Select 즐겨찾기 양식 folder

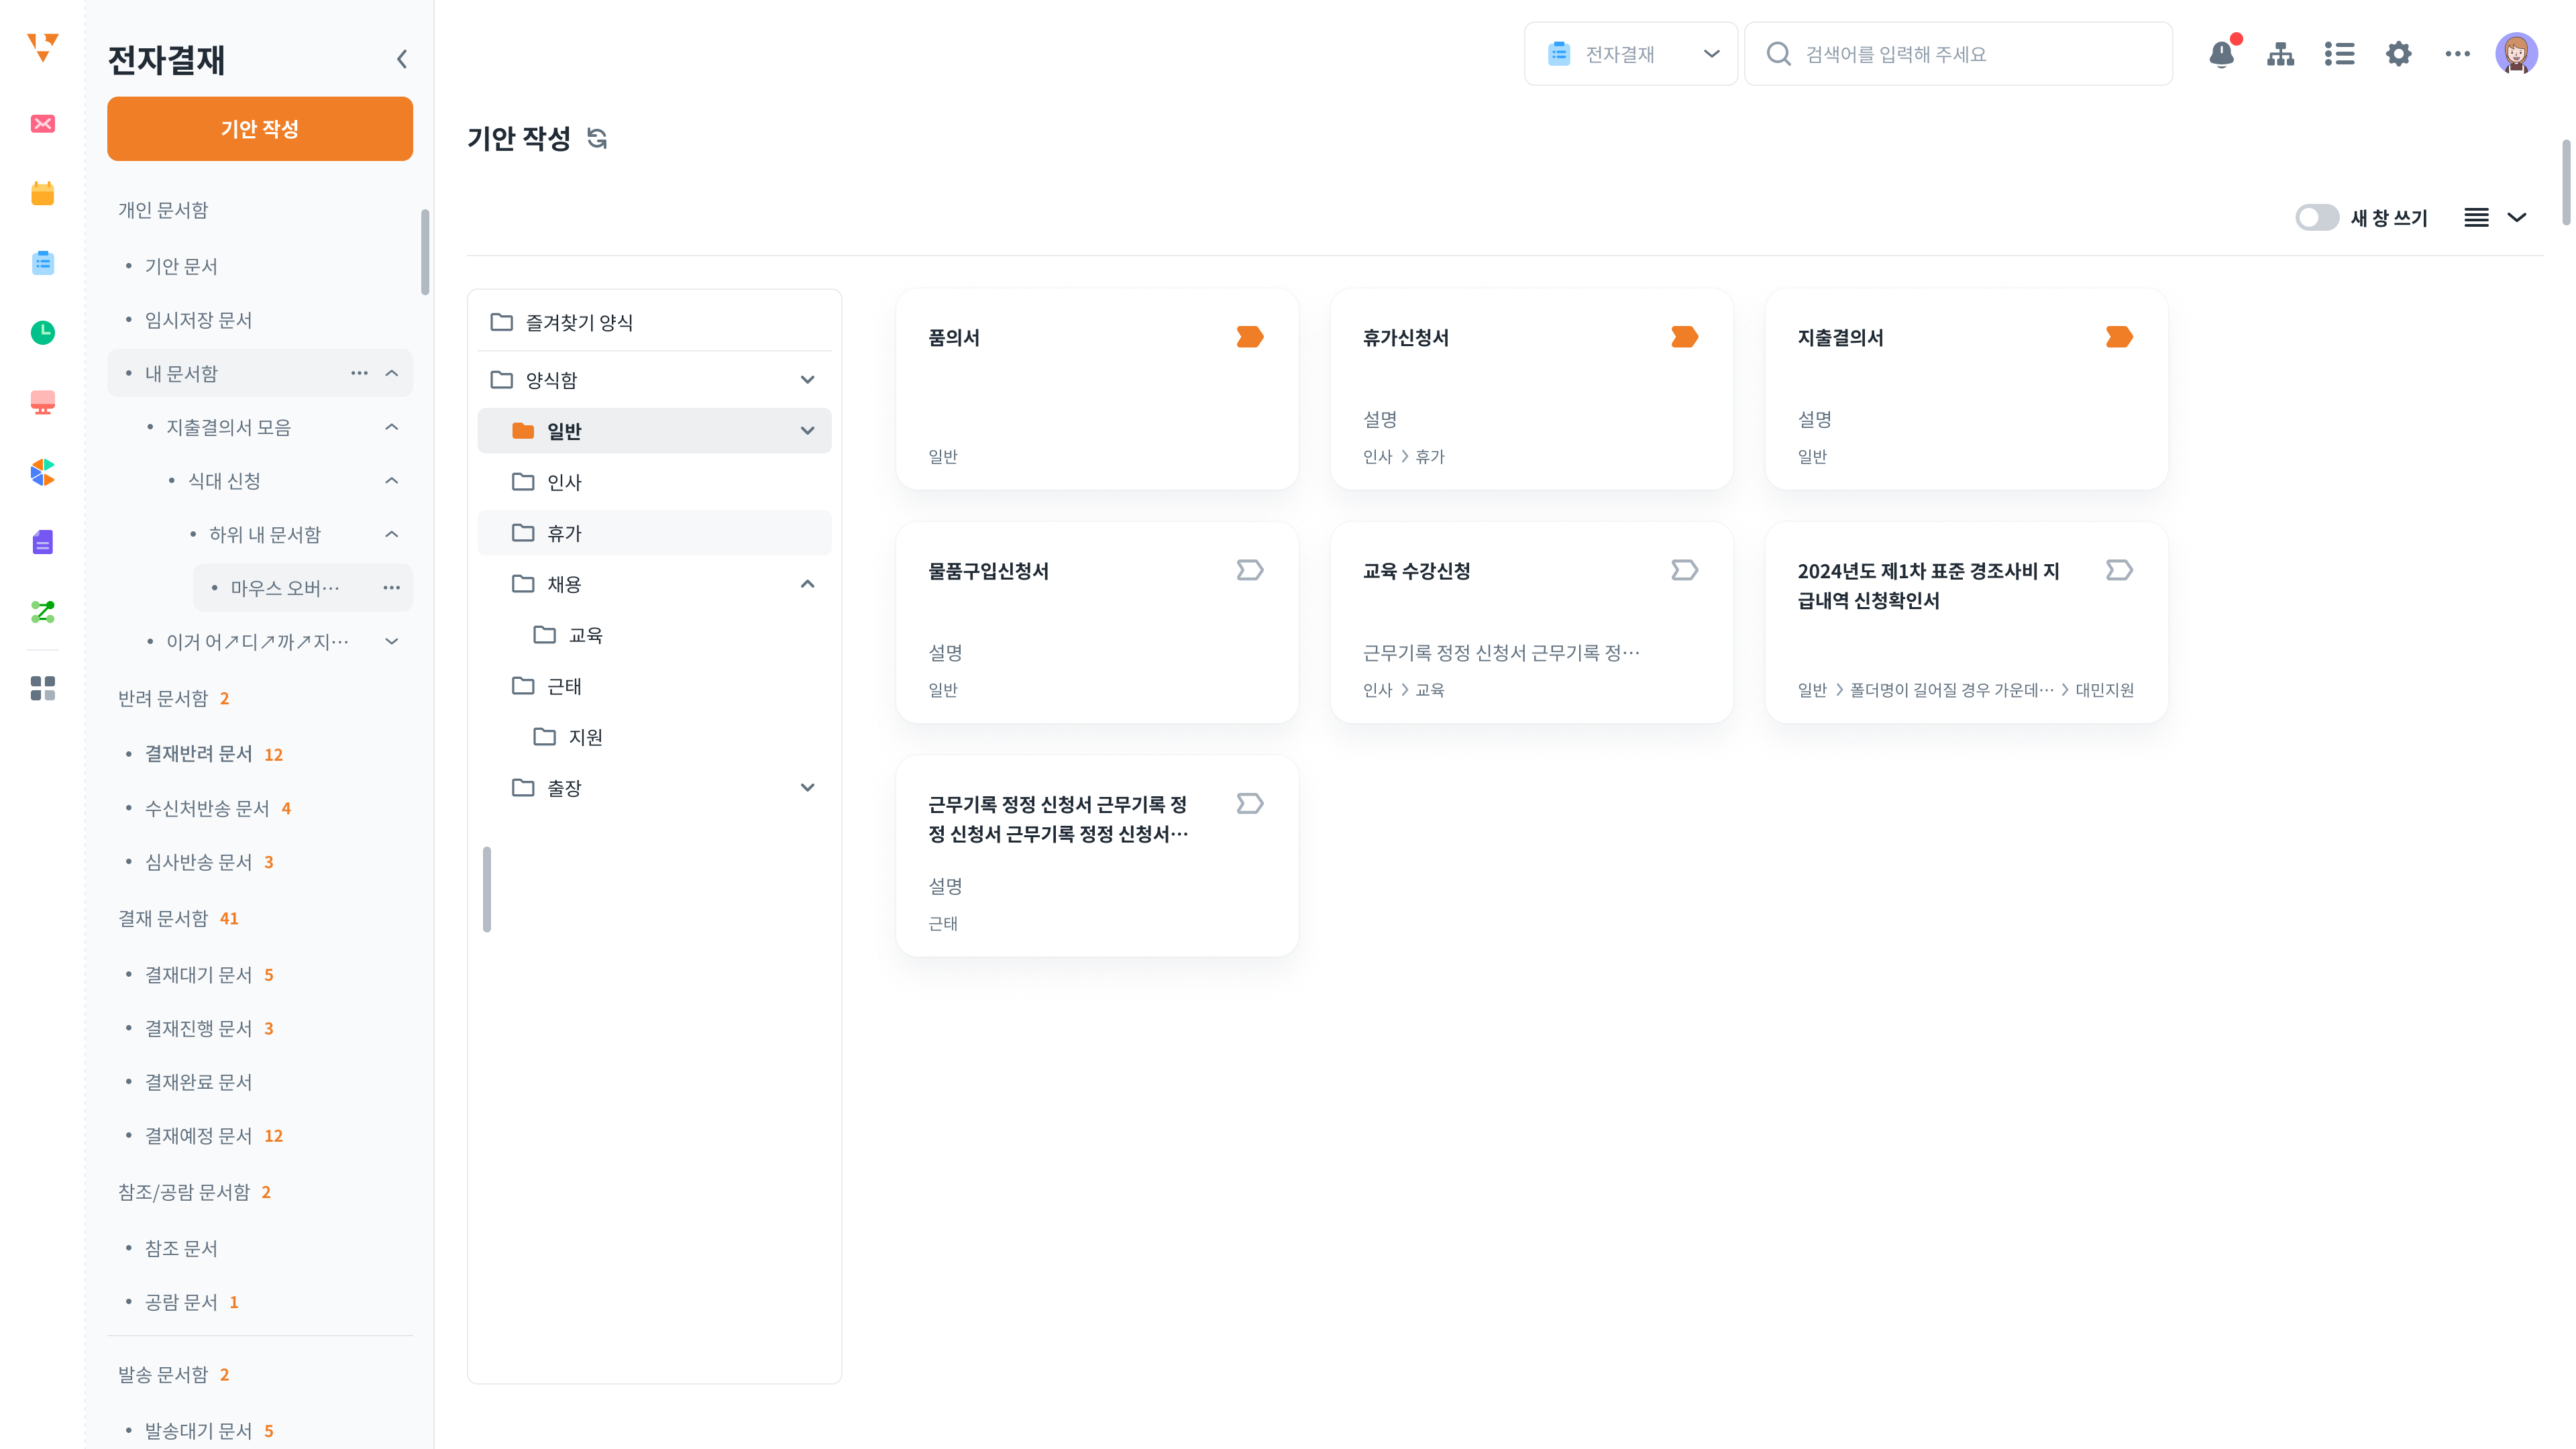(655, 322)
